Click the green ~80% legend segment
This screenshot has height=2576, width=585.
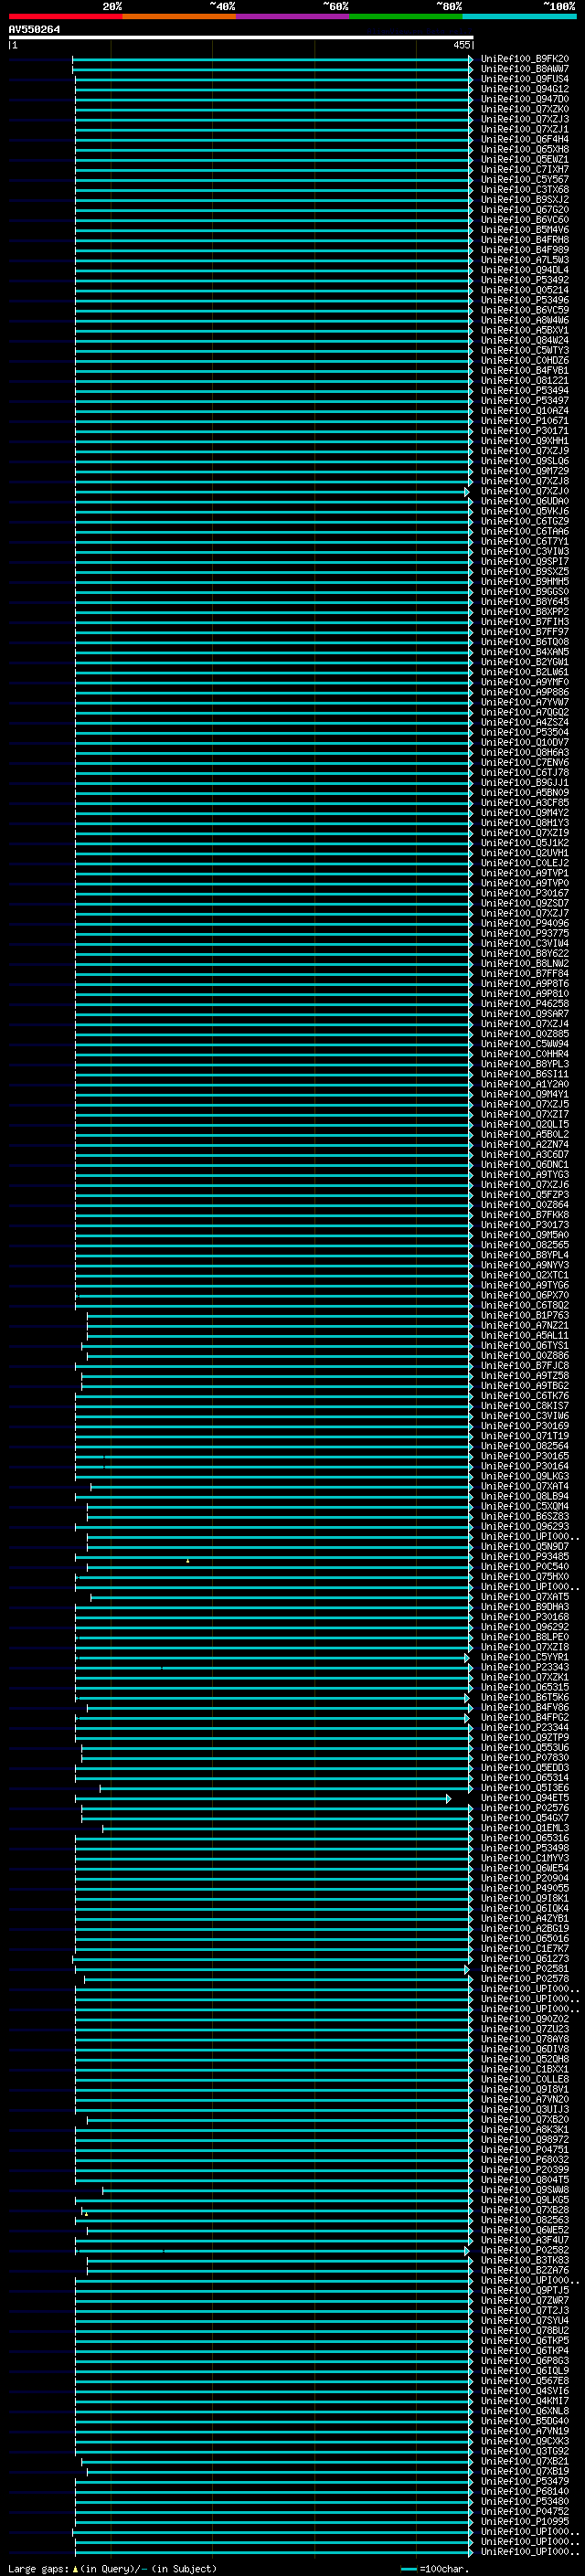406,16
